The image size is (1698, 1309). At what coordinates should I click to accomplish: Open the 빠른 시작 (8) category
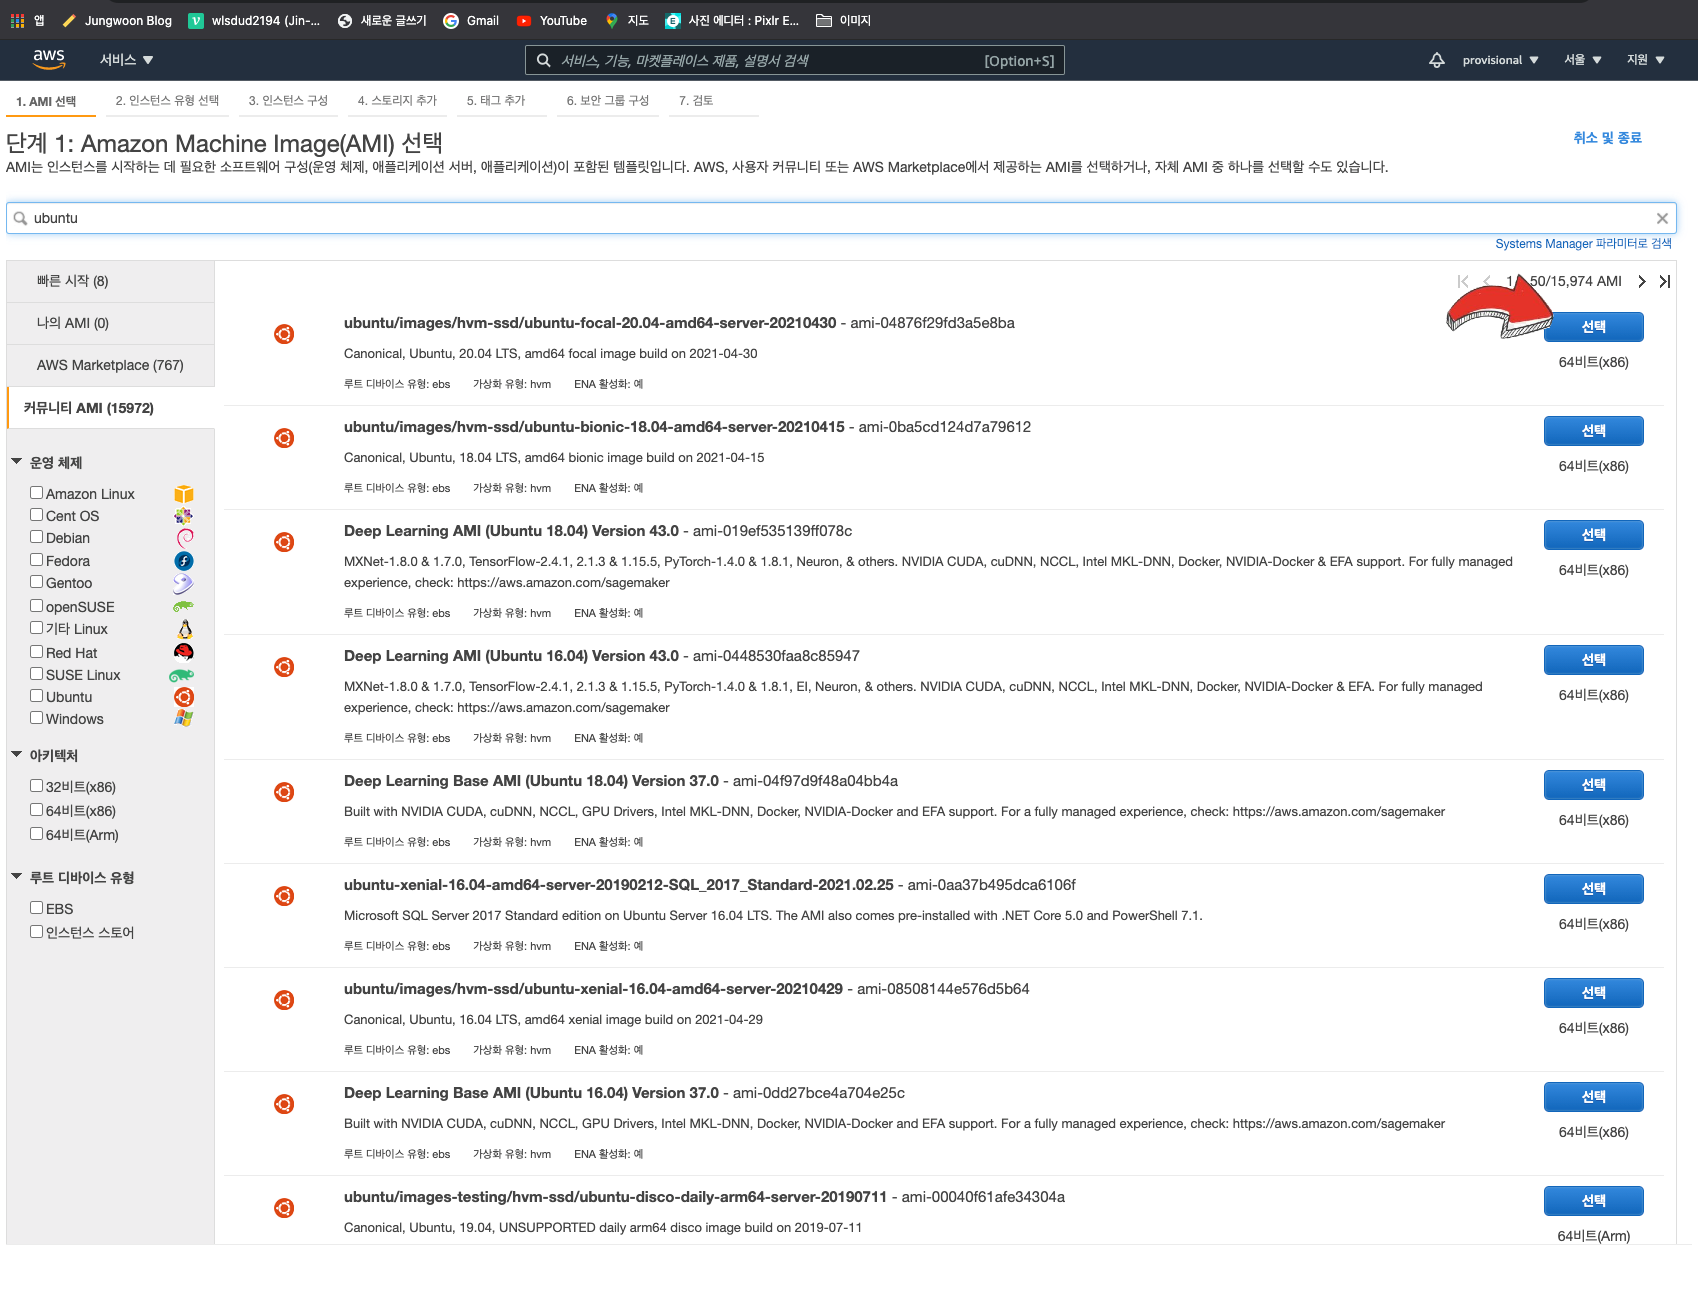pyautogui.click(x=110, y=281)
